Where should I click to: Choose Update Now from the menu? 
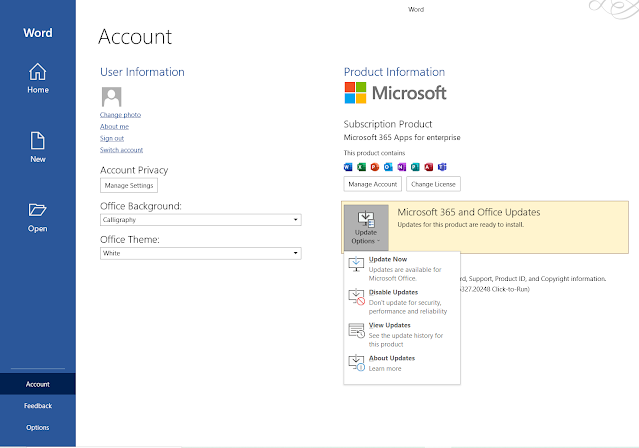click(x=402, y=268)
